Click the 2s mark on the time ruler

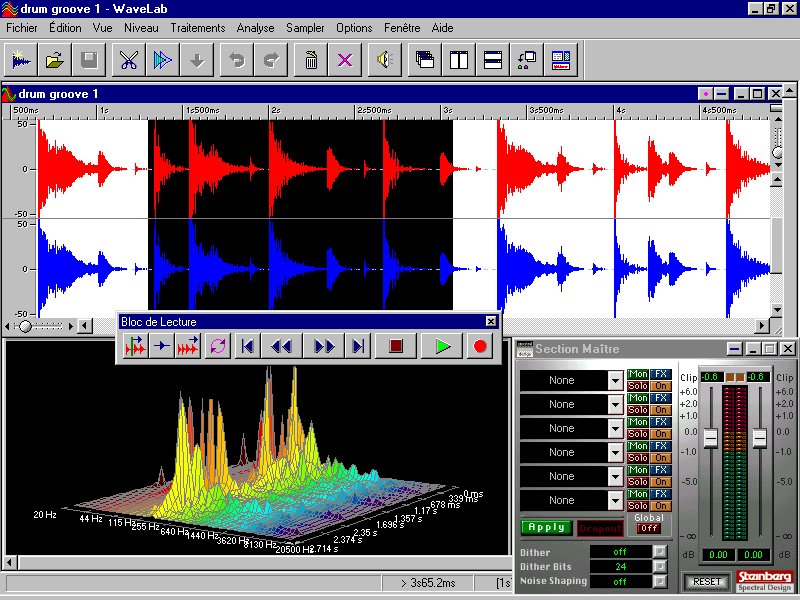276,110
